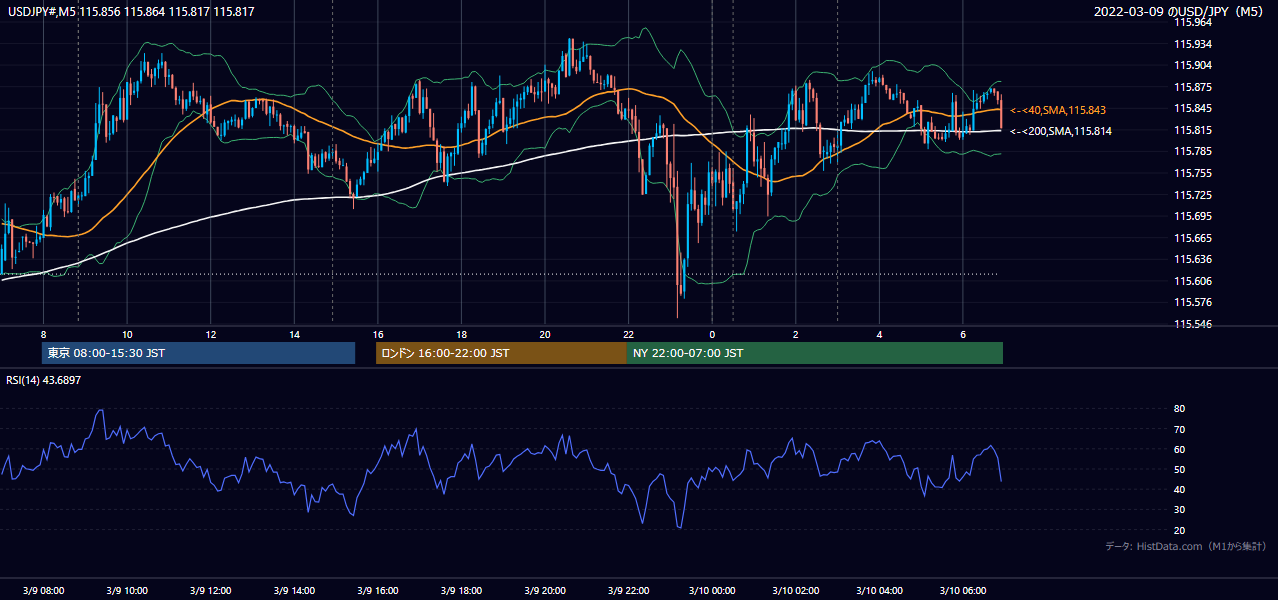Click the 3/9 22:00 time label

[x=628, y=590]
